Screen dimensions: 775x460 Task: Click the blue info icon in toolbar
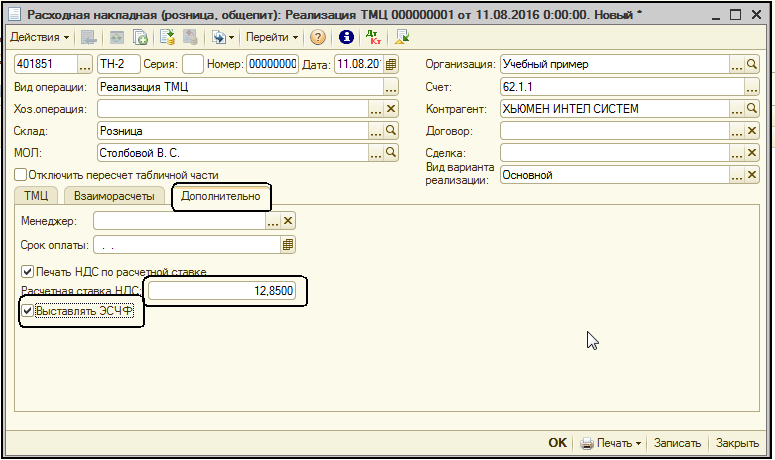346,37
